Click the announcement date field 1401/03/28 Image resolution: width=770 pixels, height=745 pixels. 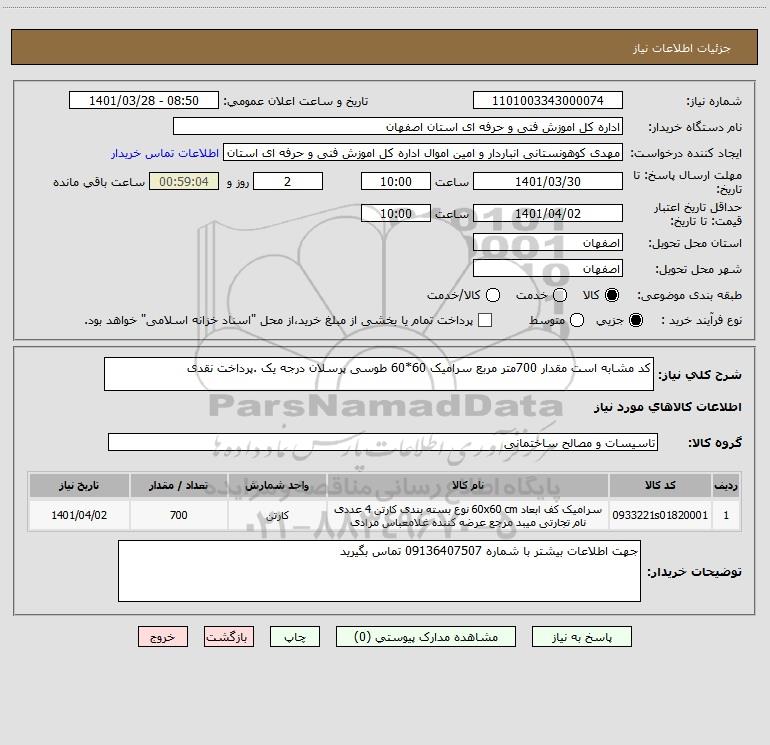coord(144,101)
